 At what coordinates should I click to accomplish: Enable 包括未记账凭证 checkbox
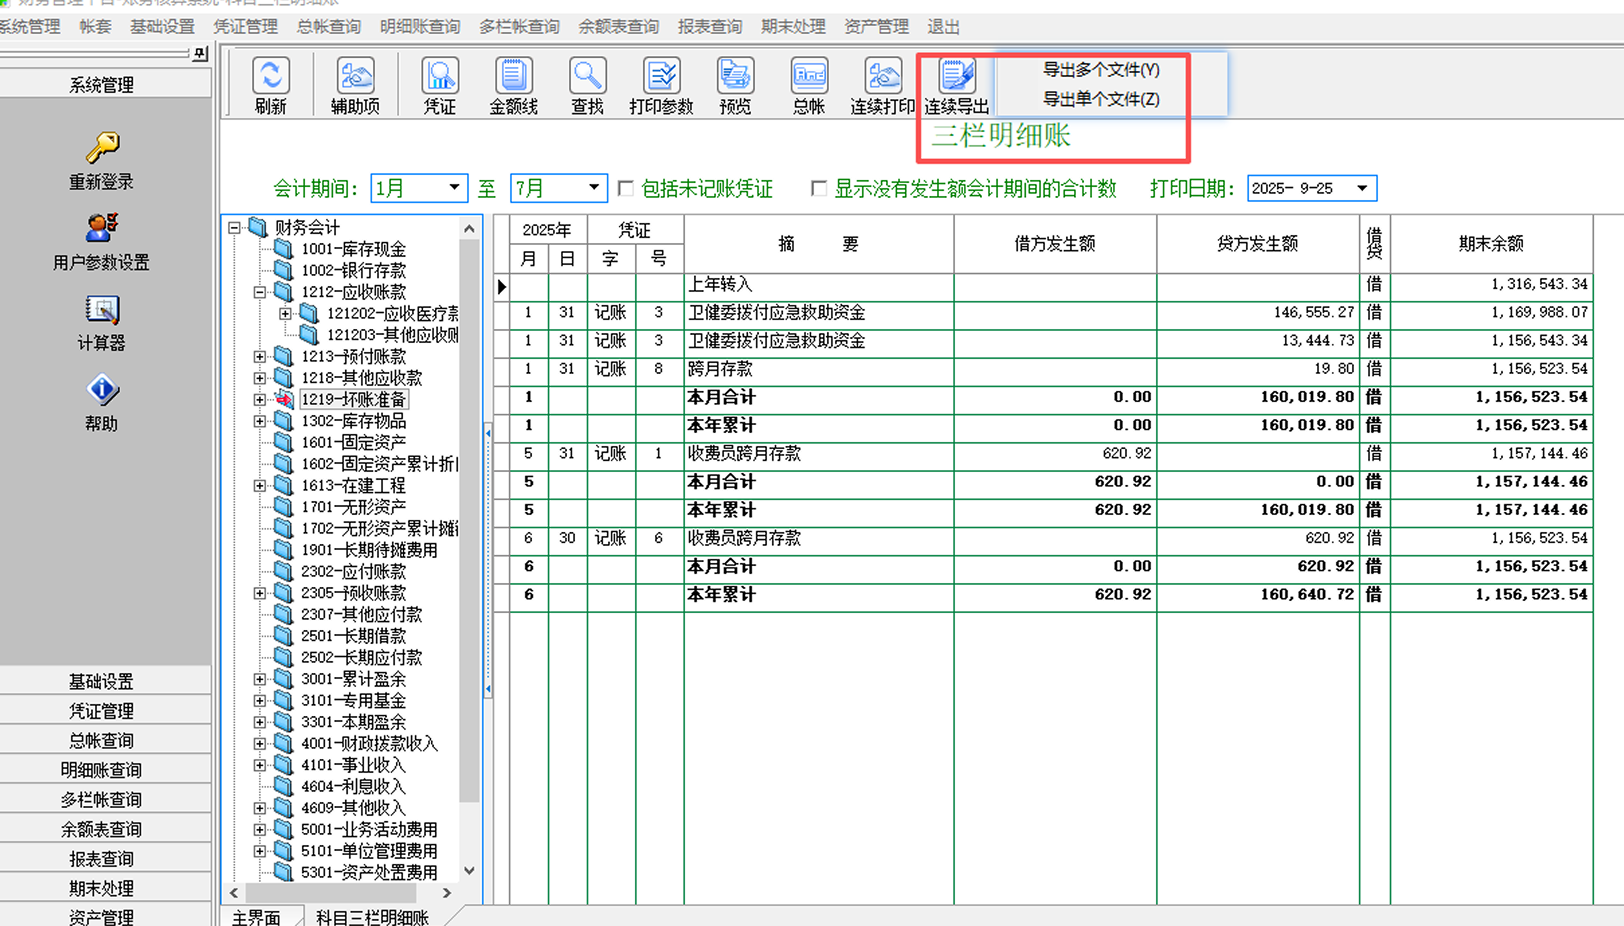pos(626,188)
